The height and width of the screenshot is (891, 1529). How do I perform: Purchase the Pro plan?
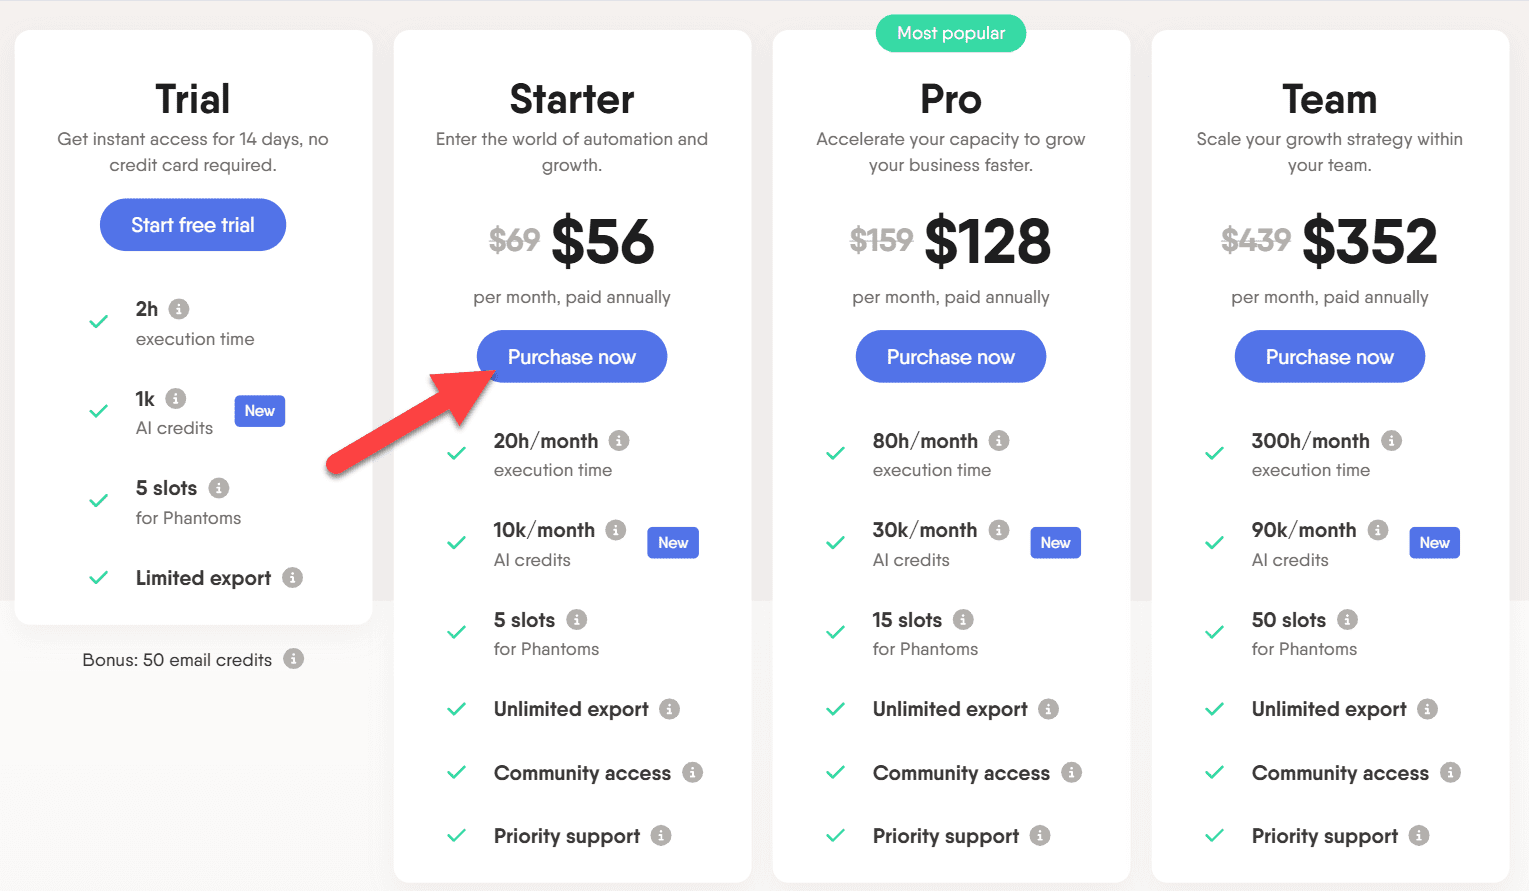tap(950, 356)
